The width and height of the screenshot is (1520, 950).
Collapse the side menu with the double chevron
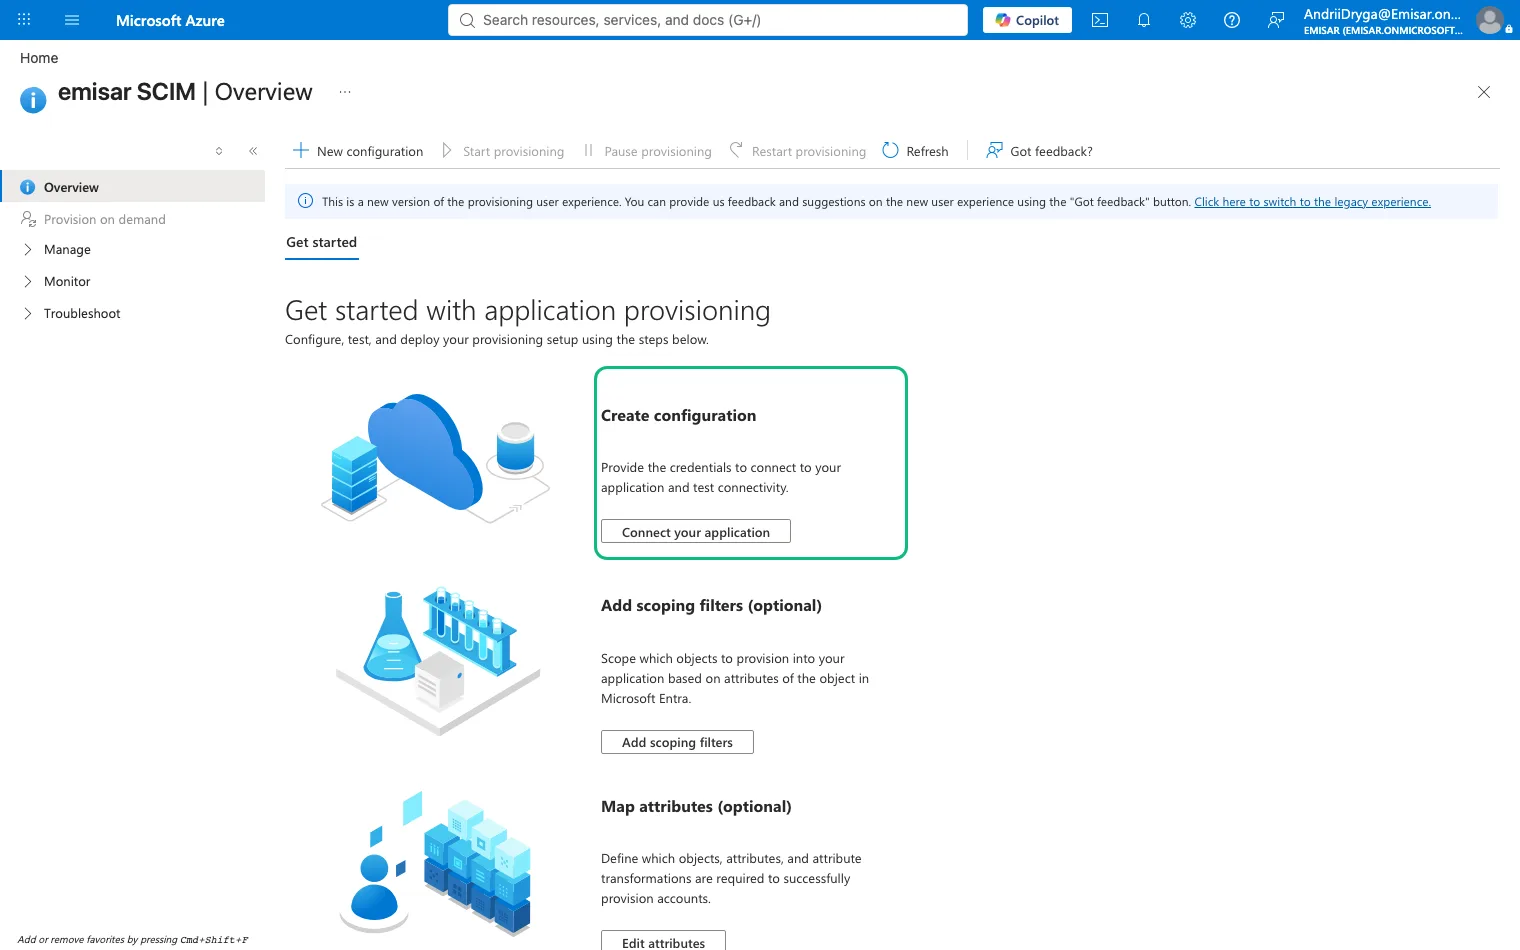click(253, 151)
